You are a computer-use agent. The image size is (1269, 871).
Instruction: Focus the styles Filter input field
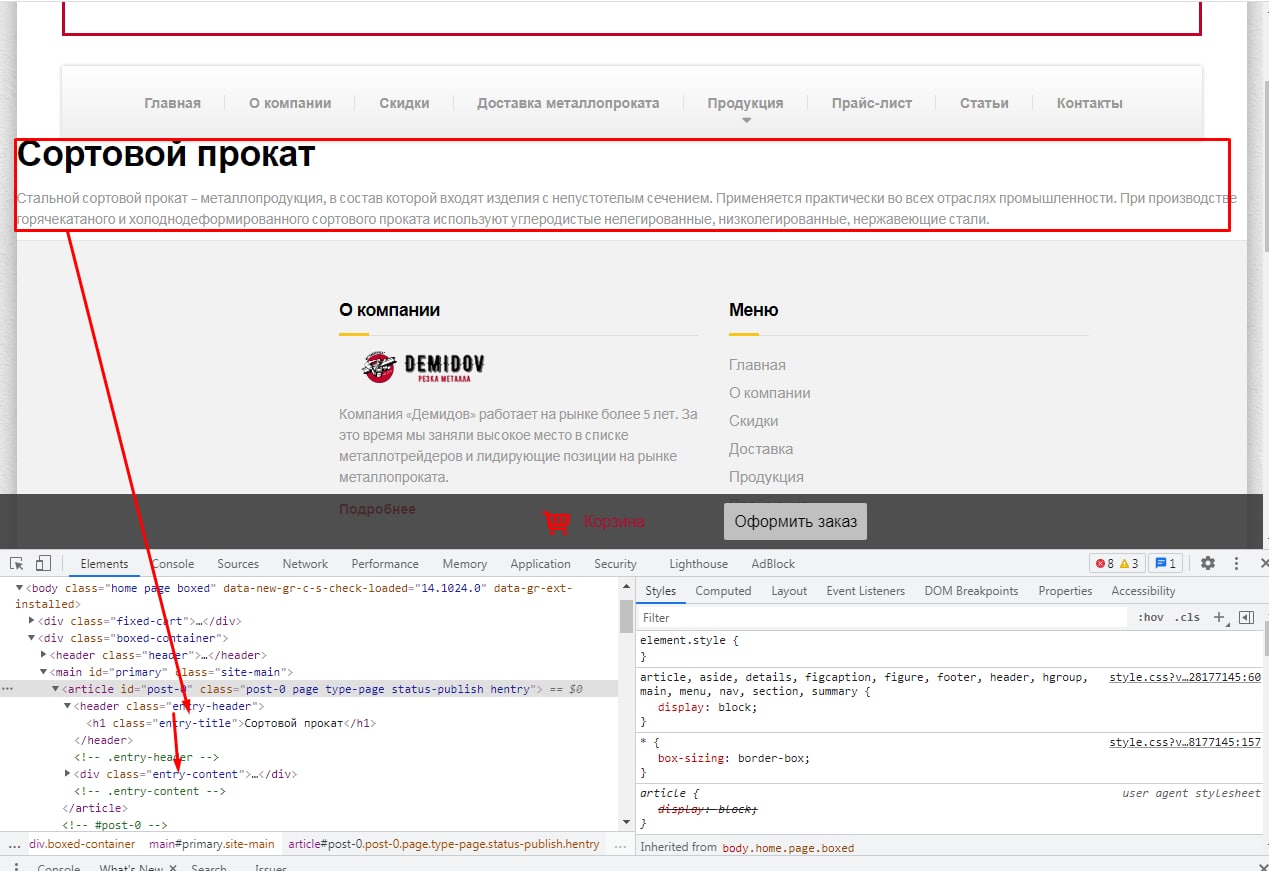pyautogui.click(x=883, y=617)
